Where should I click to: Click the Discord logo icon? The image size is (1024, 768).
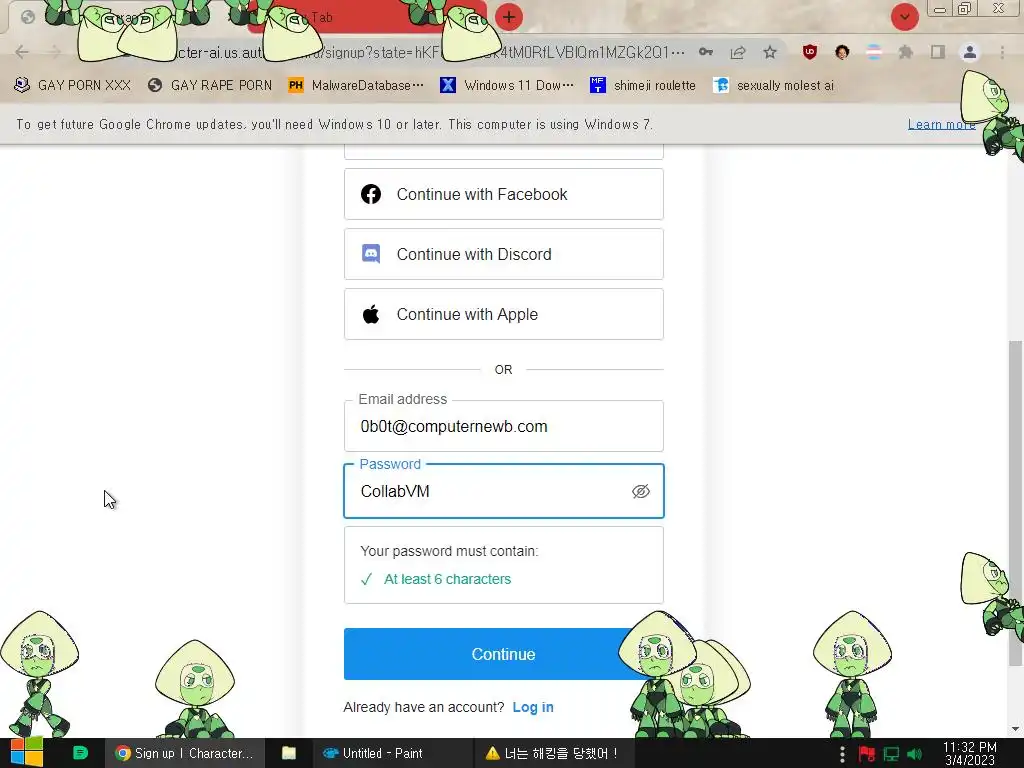[x=371, y=253]
